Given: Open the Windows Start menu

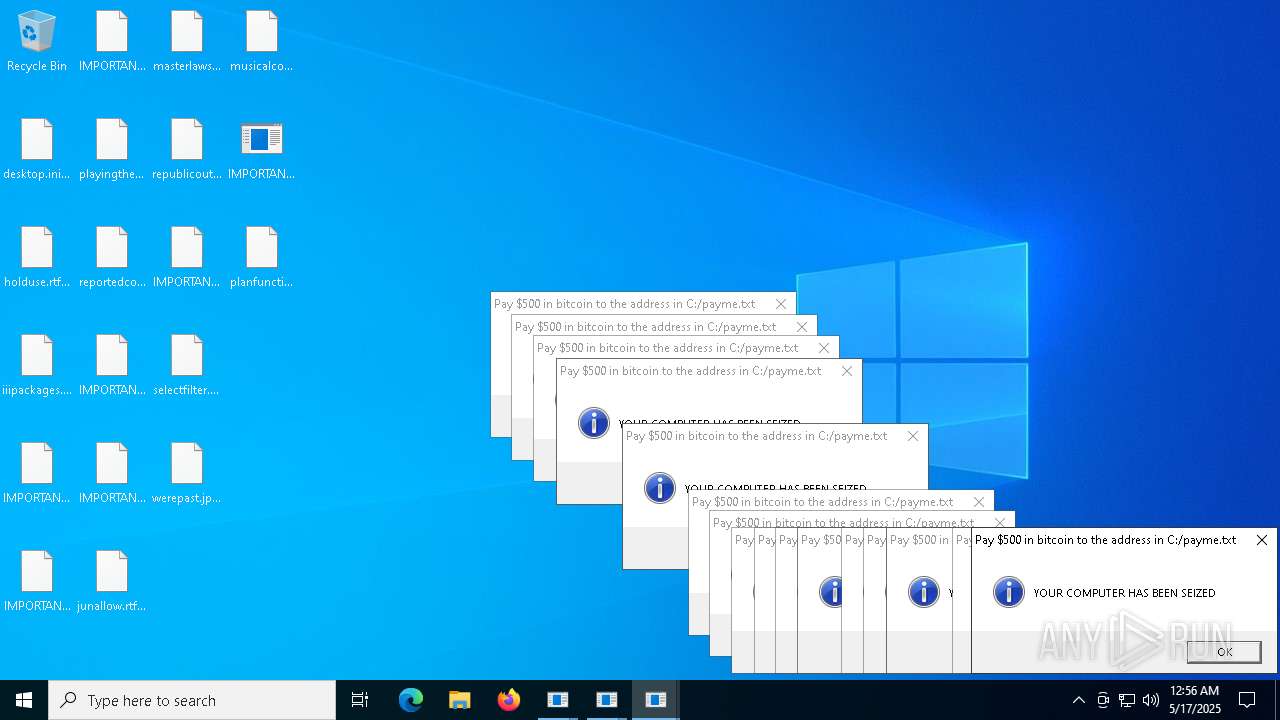Looking at the screenshot, I should [x=24, y=700].
